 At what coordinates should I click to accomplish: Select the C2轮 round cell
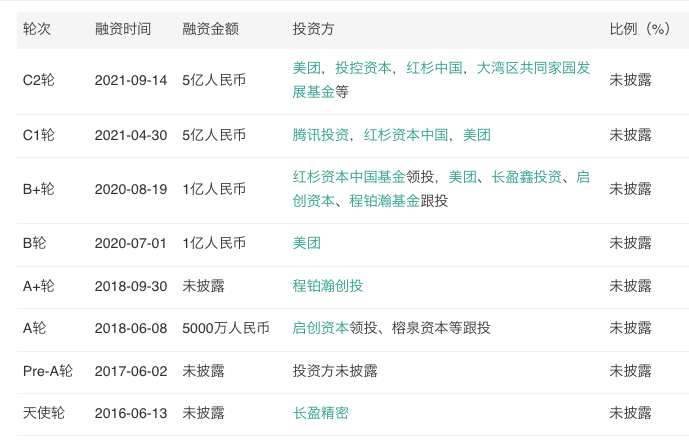click(x=39, y=80)
